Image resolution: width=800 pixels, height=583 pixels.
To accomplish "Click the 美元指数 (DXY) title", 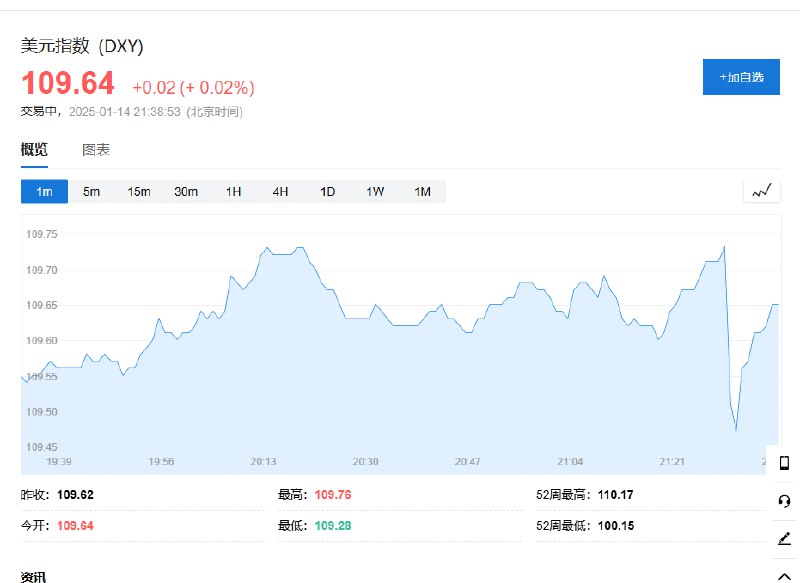I will pos(82,46).
